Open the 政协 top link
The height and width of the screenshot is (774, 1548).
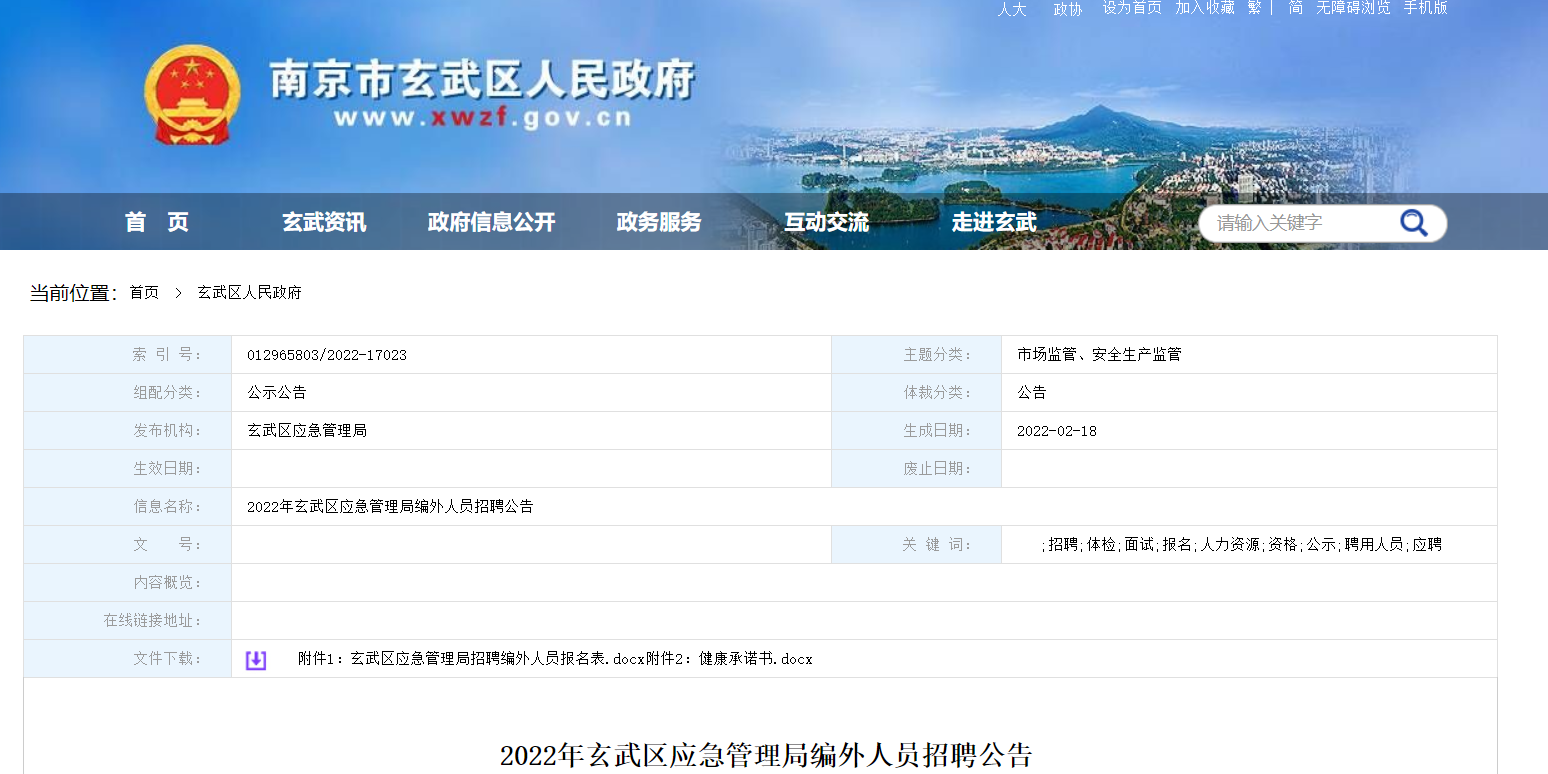pos(1067,9)
